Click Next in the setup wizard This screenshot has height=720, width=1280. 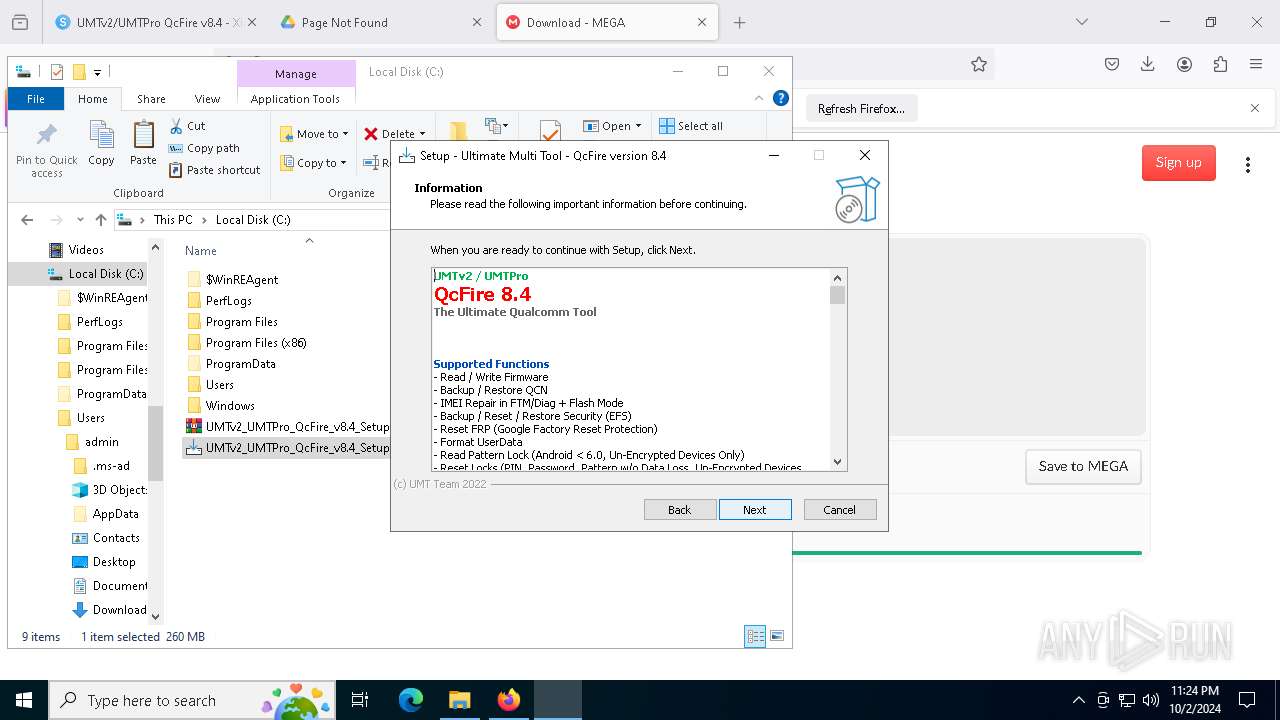click(755, 510)
